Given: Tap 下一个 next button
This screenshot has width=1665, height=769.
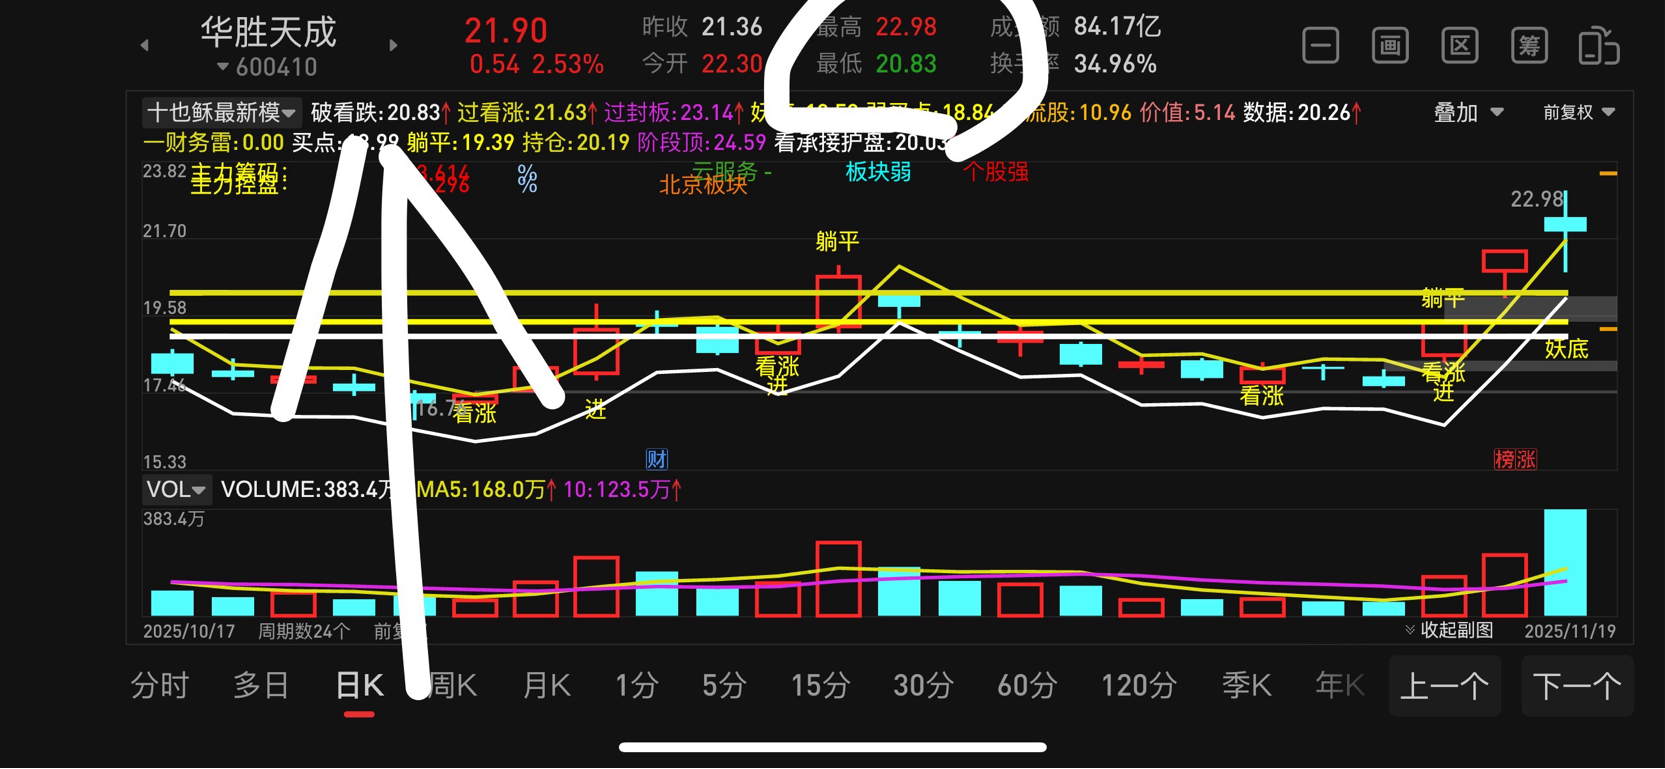Looking at the screenshot, I should [x=1577, y=686].
